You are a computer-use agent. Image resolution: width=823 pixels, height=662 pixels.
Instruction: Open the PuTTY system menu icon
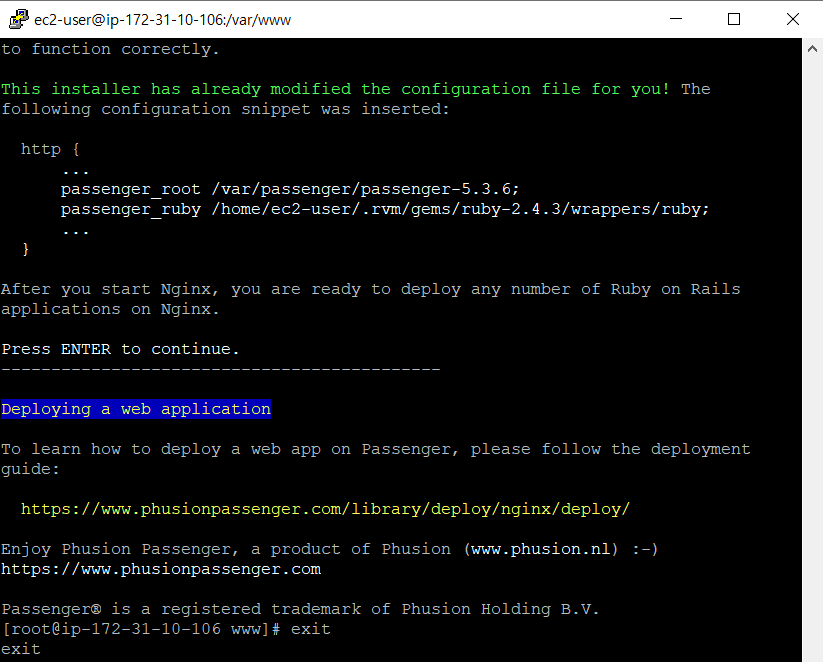(16, 19)
